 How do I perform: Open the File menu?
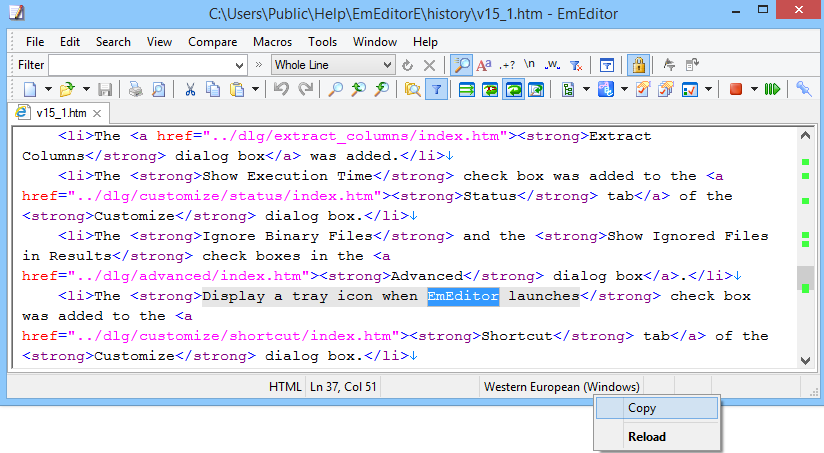(x=35, y=42)
